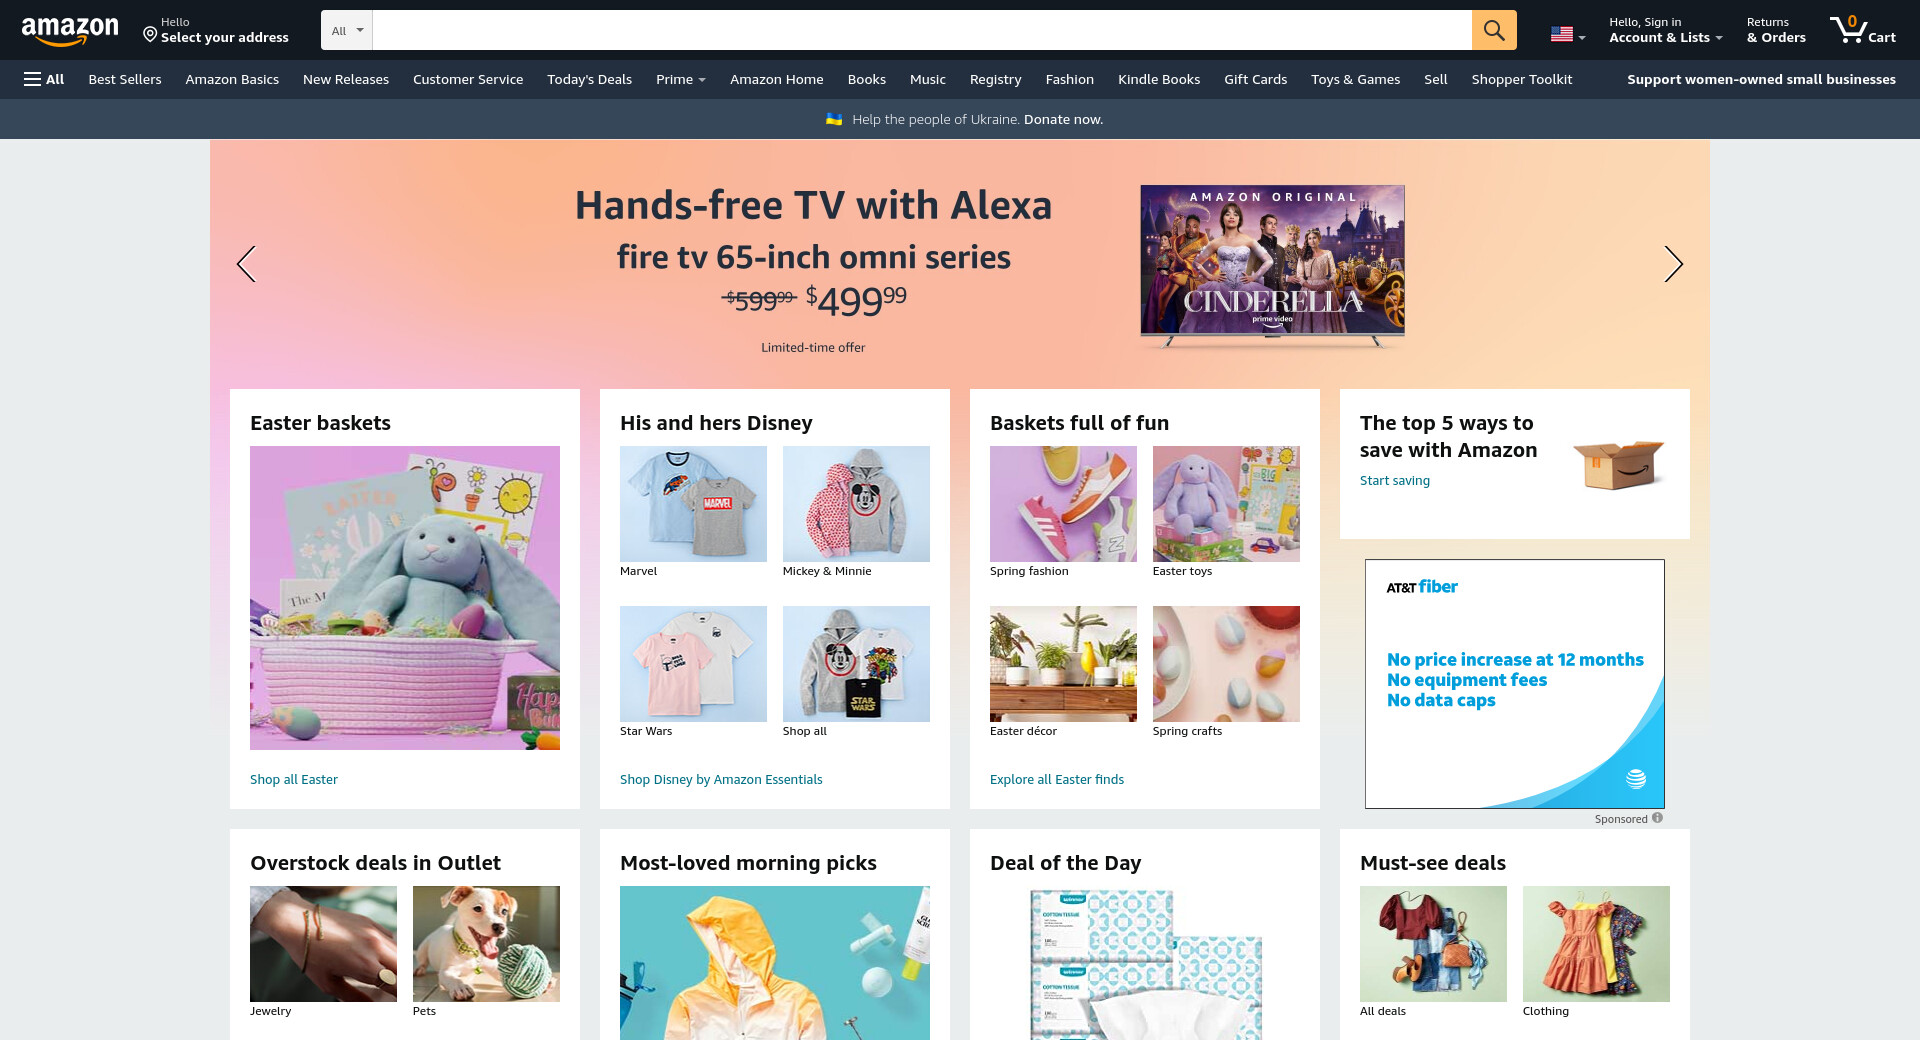Click the Sponsored ad info icon
Viewport: 1920px width, 1040px height.
(1657, 818)
